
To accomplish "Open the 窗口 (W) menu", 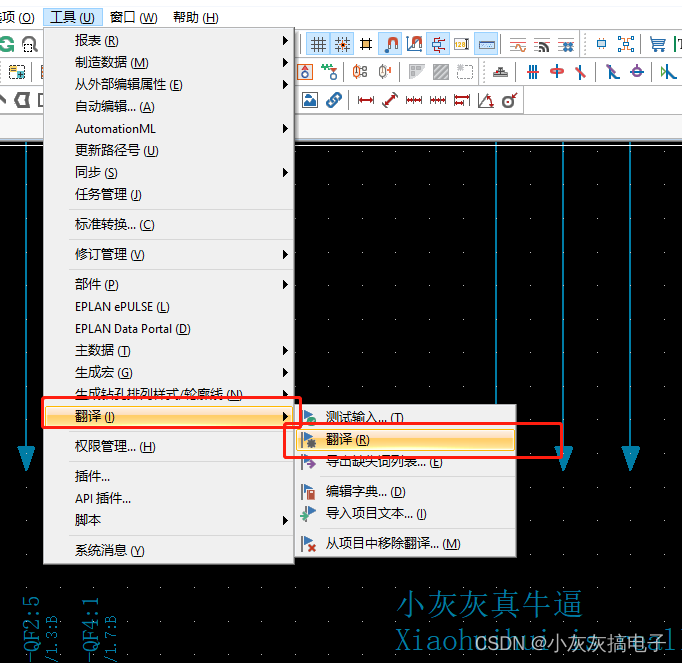I will point(134,17).
